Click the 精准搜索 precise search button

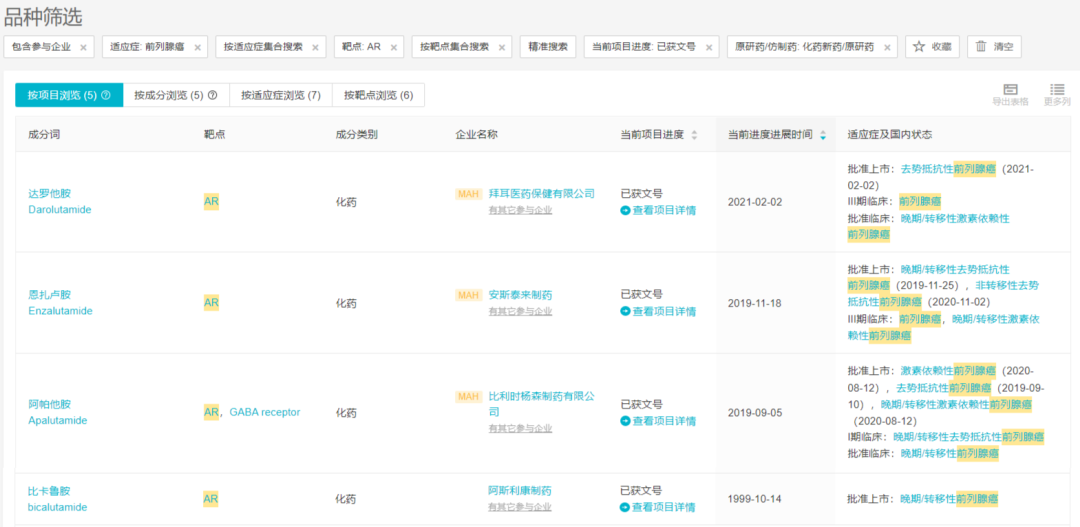point(547,47)
